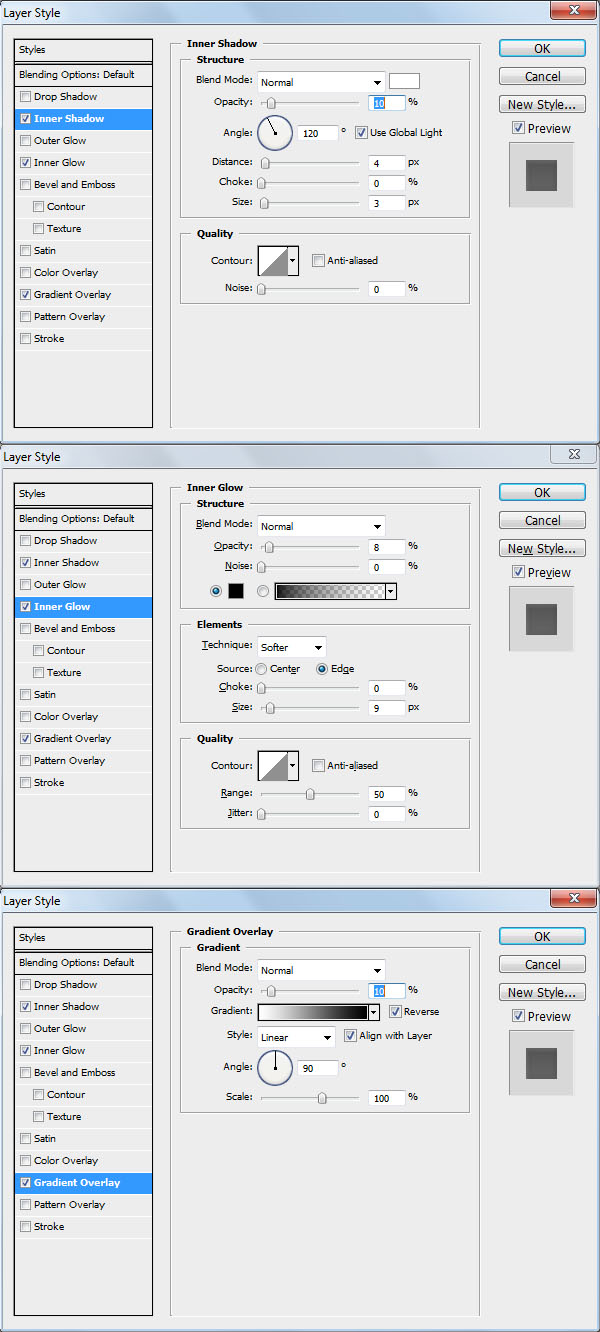The width and height of the screenshot is (600, 1332).
Task: Open Blend Mode dropdown in Inner Glow settings
Action: click(321, 526)
